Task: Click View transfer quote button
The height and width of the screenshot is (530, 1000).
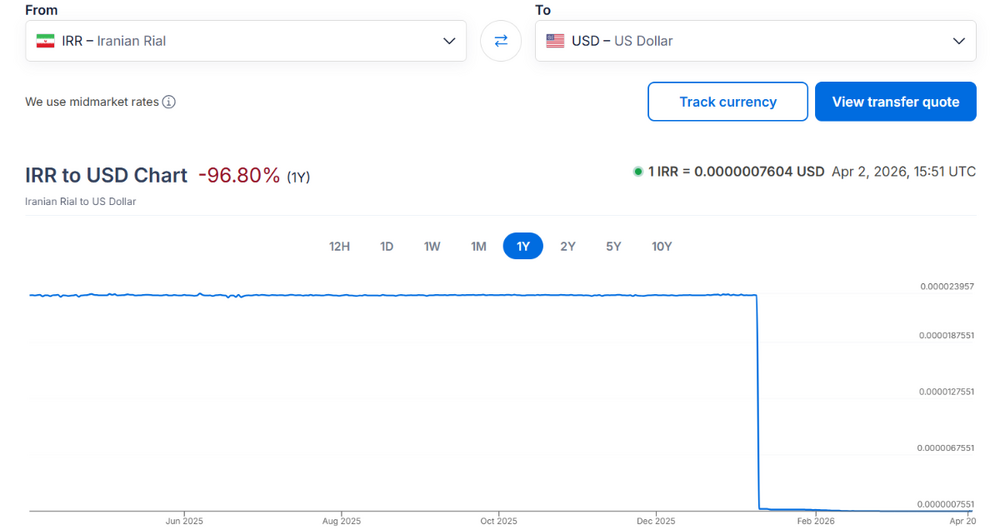Action: pos(895,101)
